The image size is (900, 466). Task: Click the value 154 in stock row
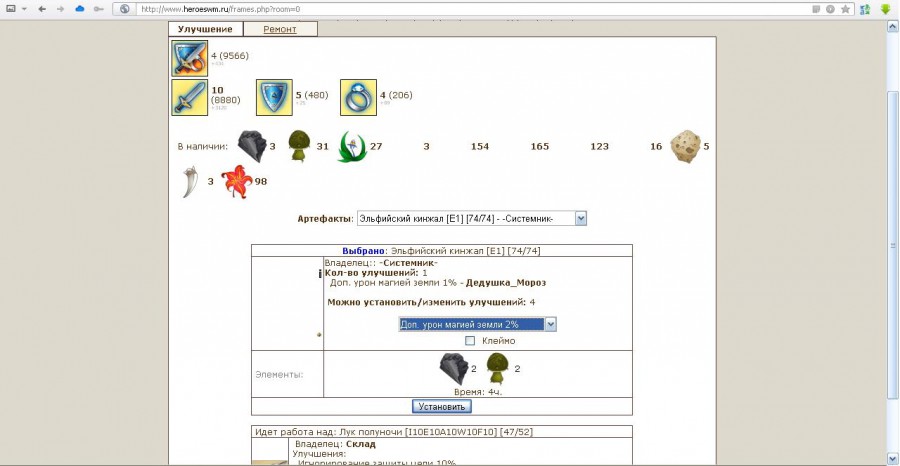pyautogui.click(x=480, y=146)
